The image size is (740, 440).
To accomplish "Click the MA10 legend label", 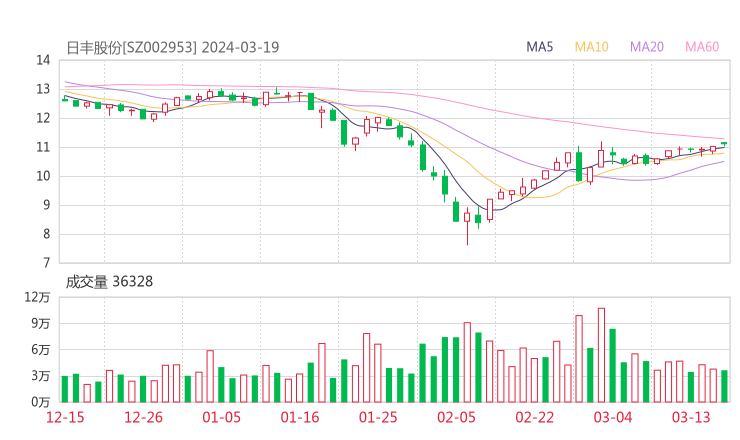I will point(591,47).
